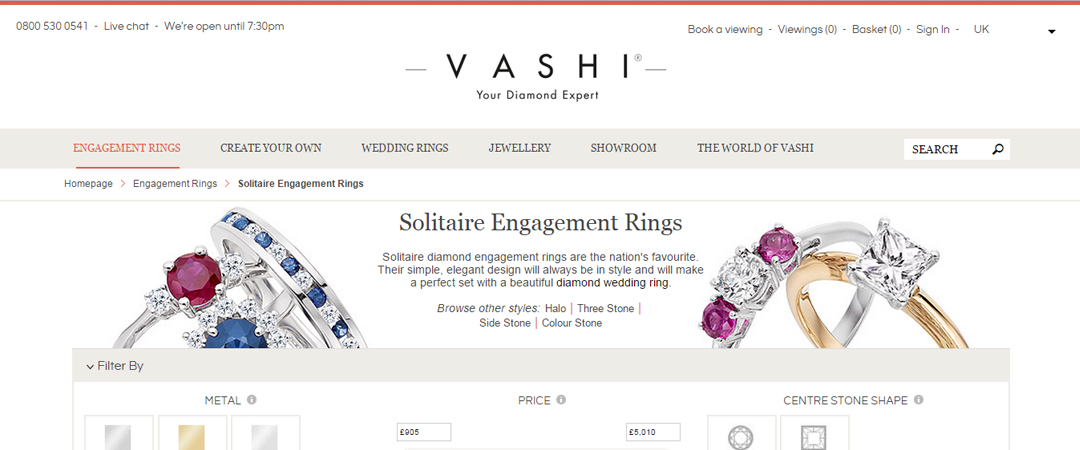Viewport: 1080px width, 450px height.
Task: Open the Halo style link
Action: click(555, 309)
